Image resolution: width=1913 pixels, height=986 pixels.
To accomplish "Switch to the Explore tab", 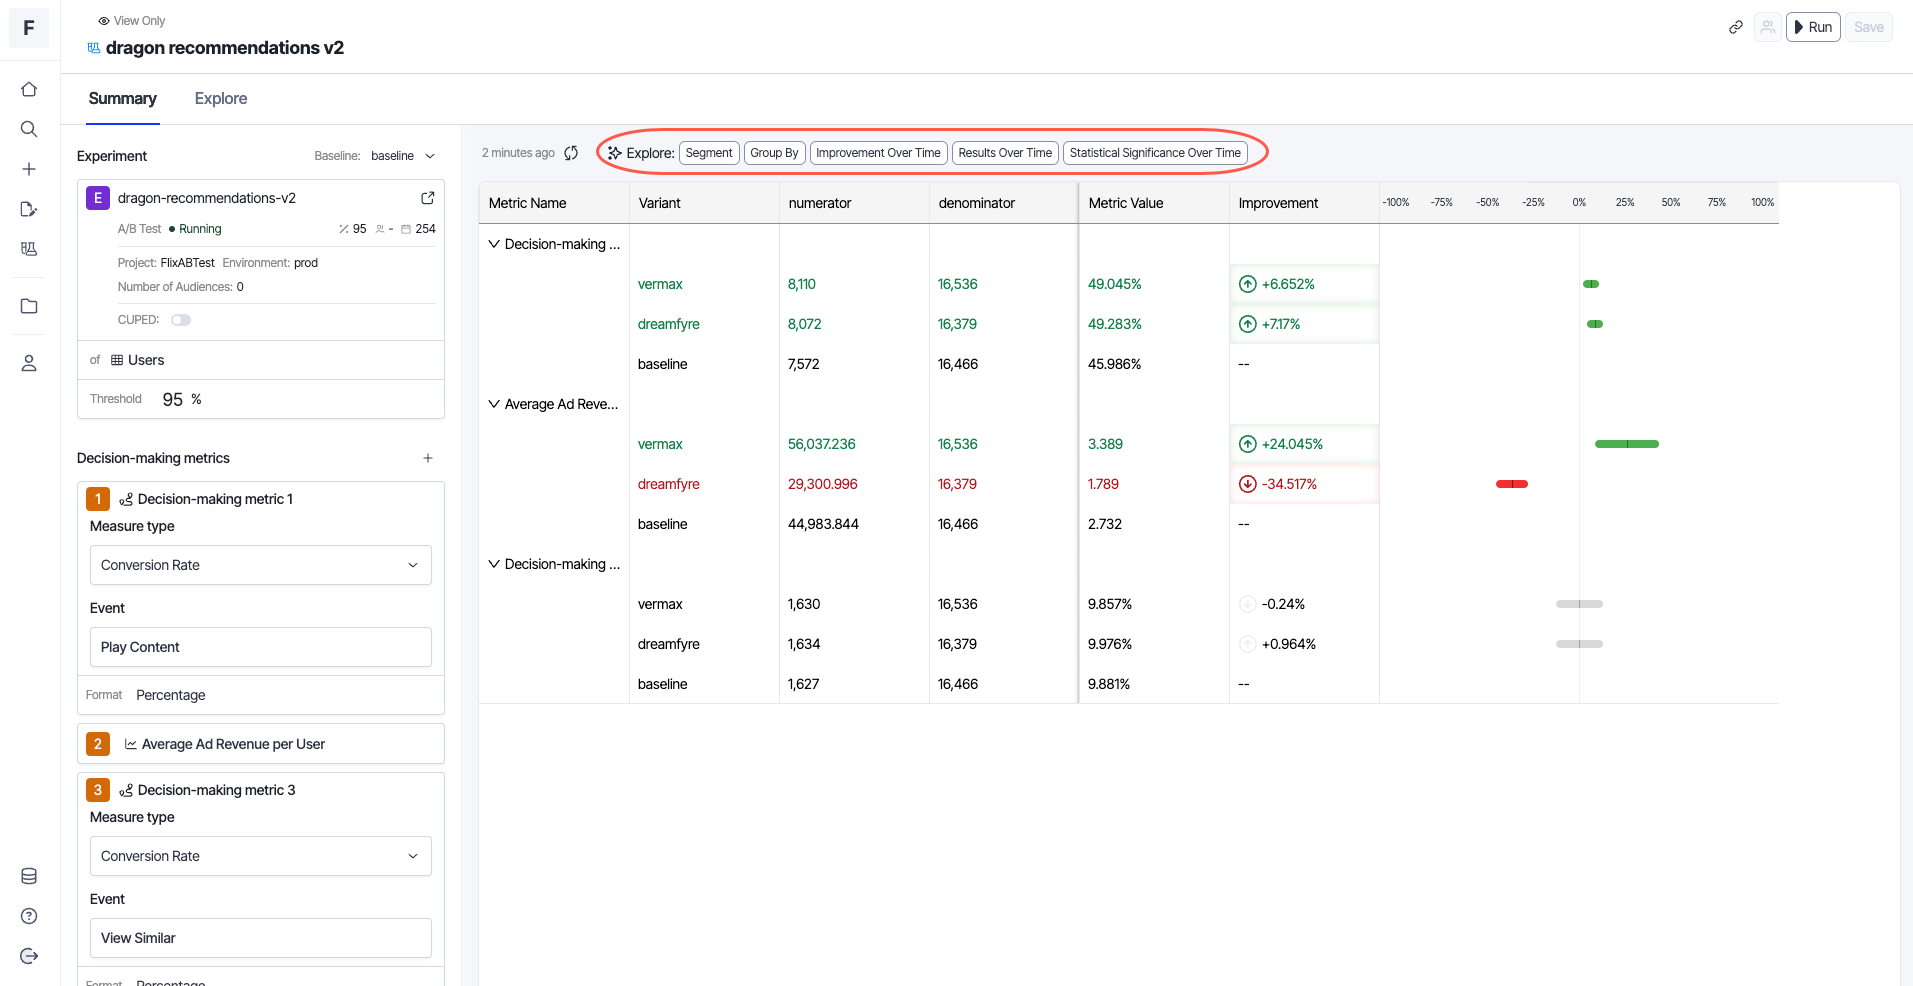I will [x=221, y=98].
